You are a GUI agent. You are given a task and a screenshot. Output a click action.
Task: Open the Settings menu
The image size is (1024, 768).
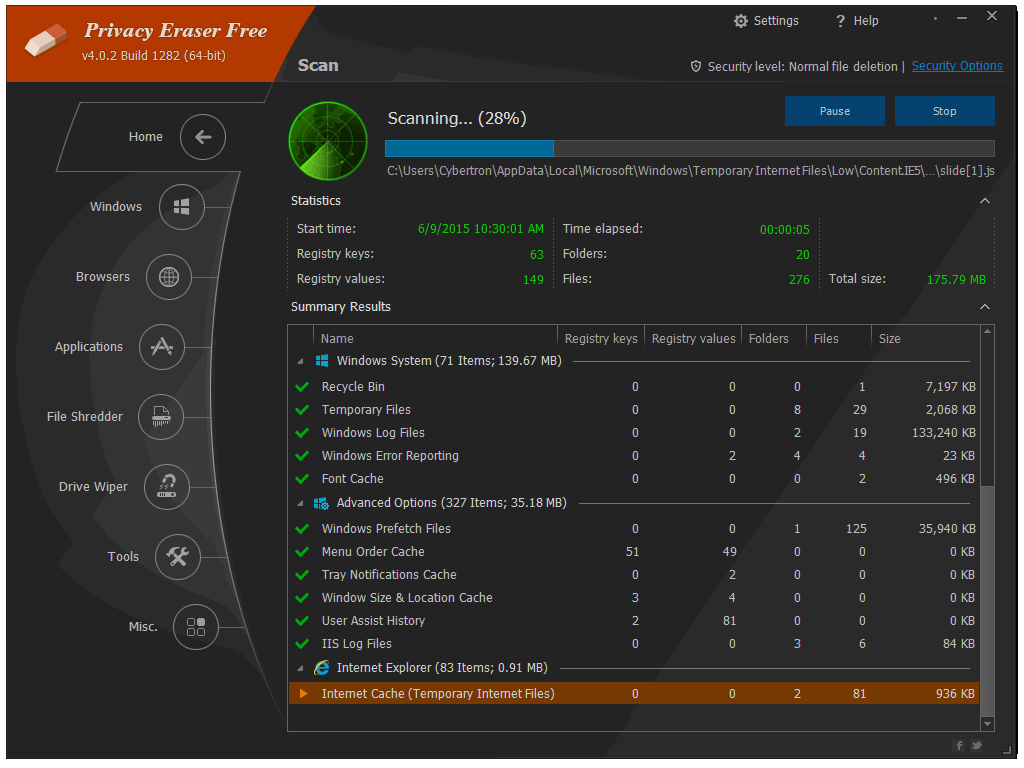click(766, 20)
